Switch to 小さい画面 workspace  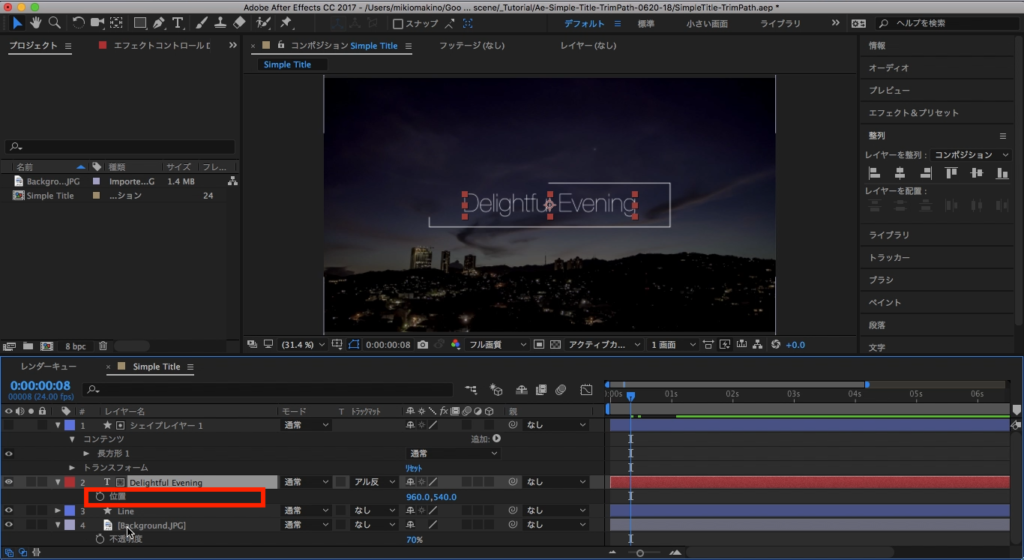tap(706, 22)
